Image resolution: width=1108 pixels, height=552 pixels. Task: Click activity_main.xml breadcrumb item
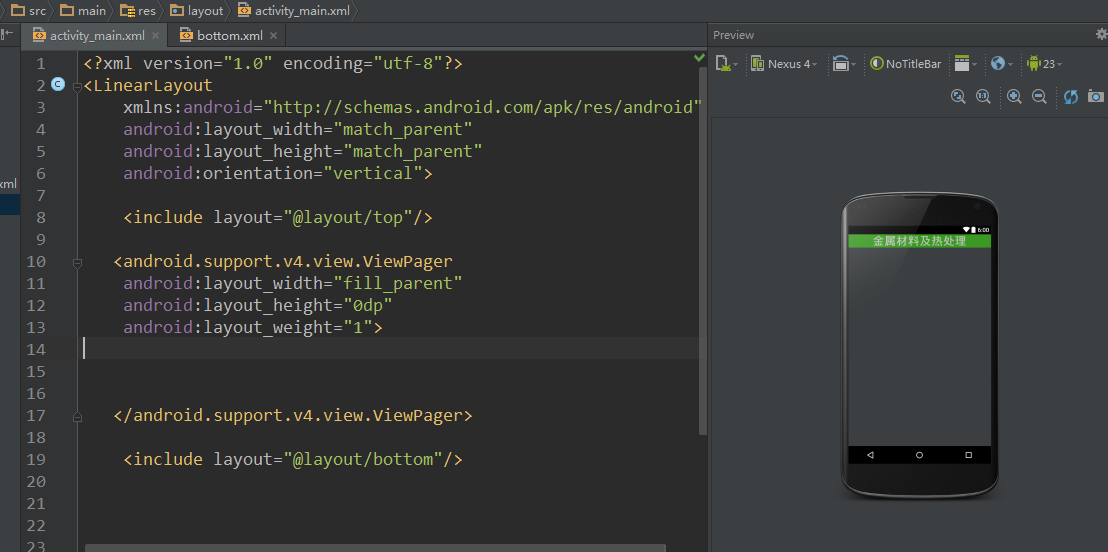point(294,11)
